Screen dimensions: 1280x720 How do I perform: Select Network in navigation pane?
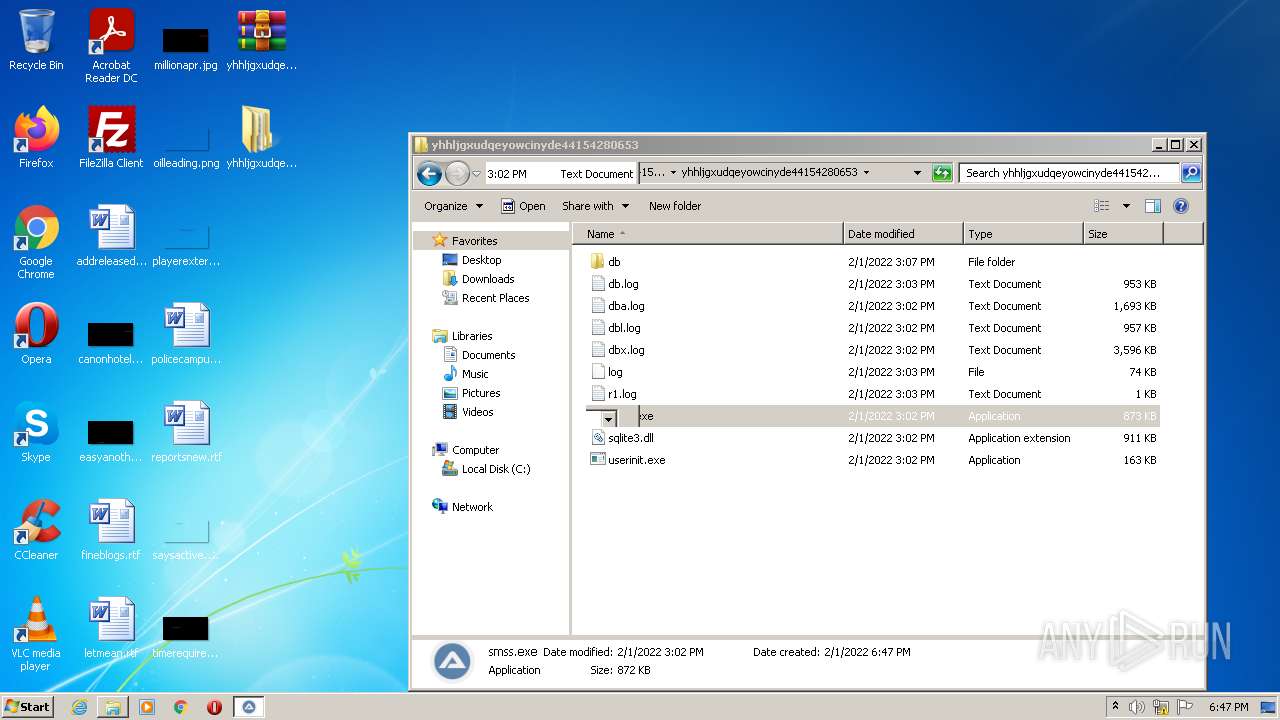pyautogui.click(x=472, y=507)
